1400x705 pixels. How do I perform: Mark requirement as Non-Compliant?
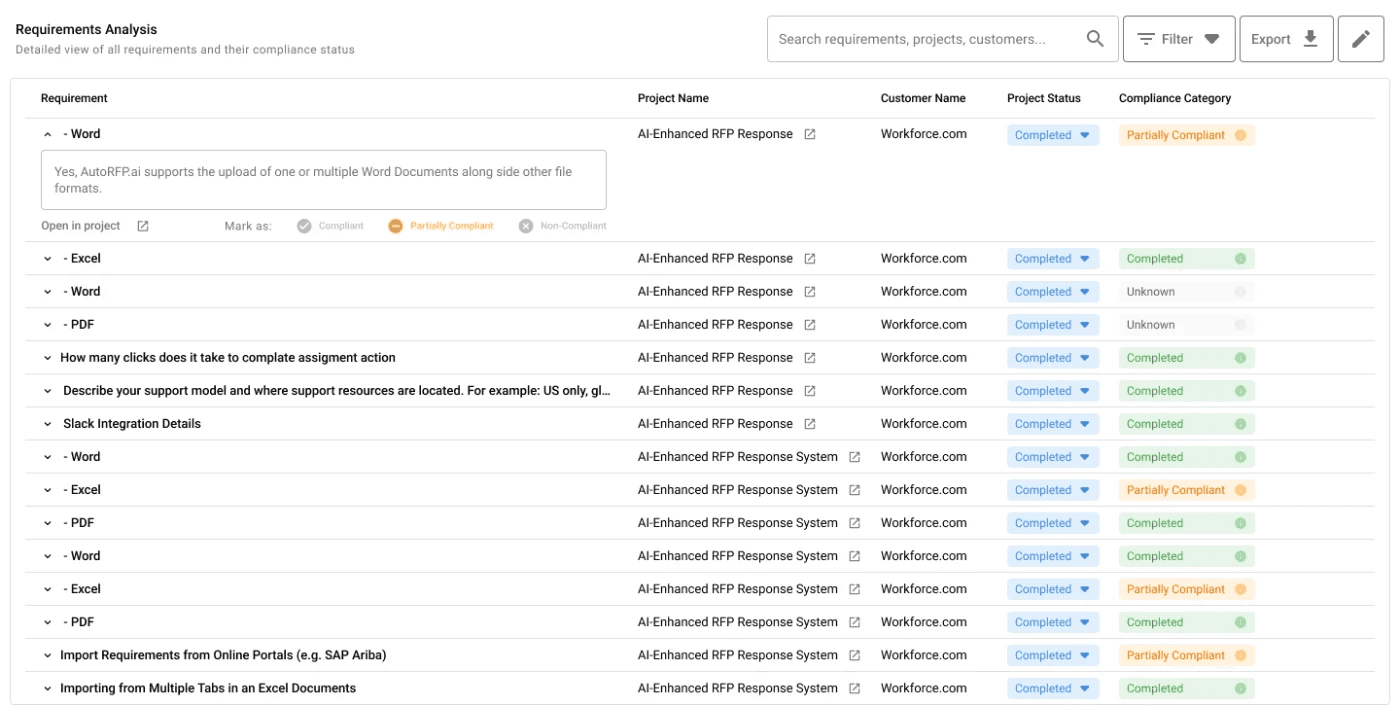pos(563,226)
